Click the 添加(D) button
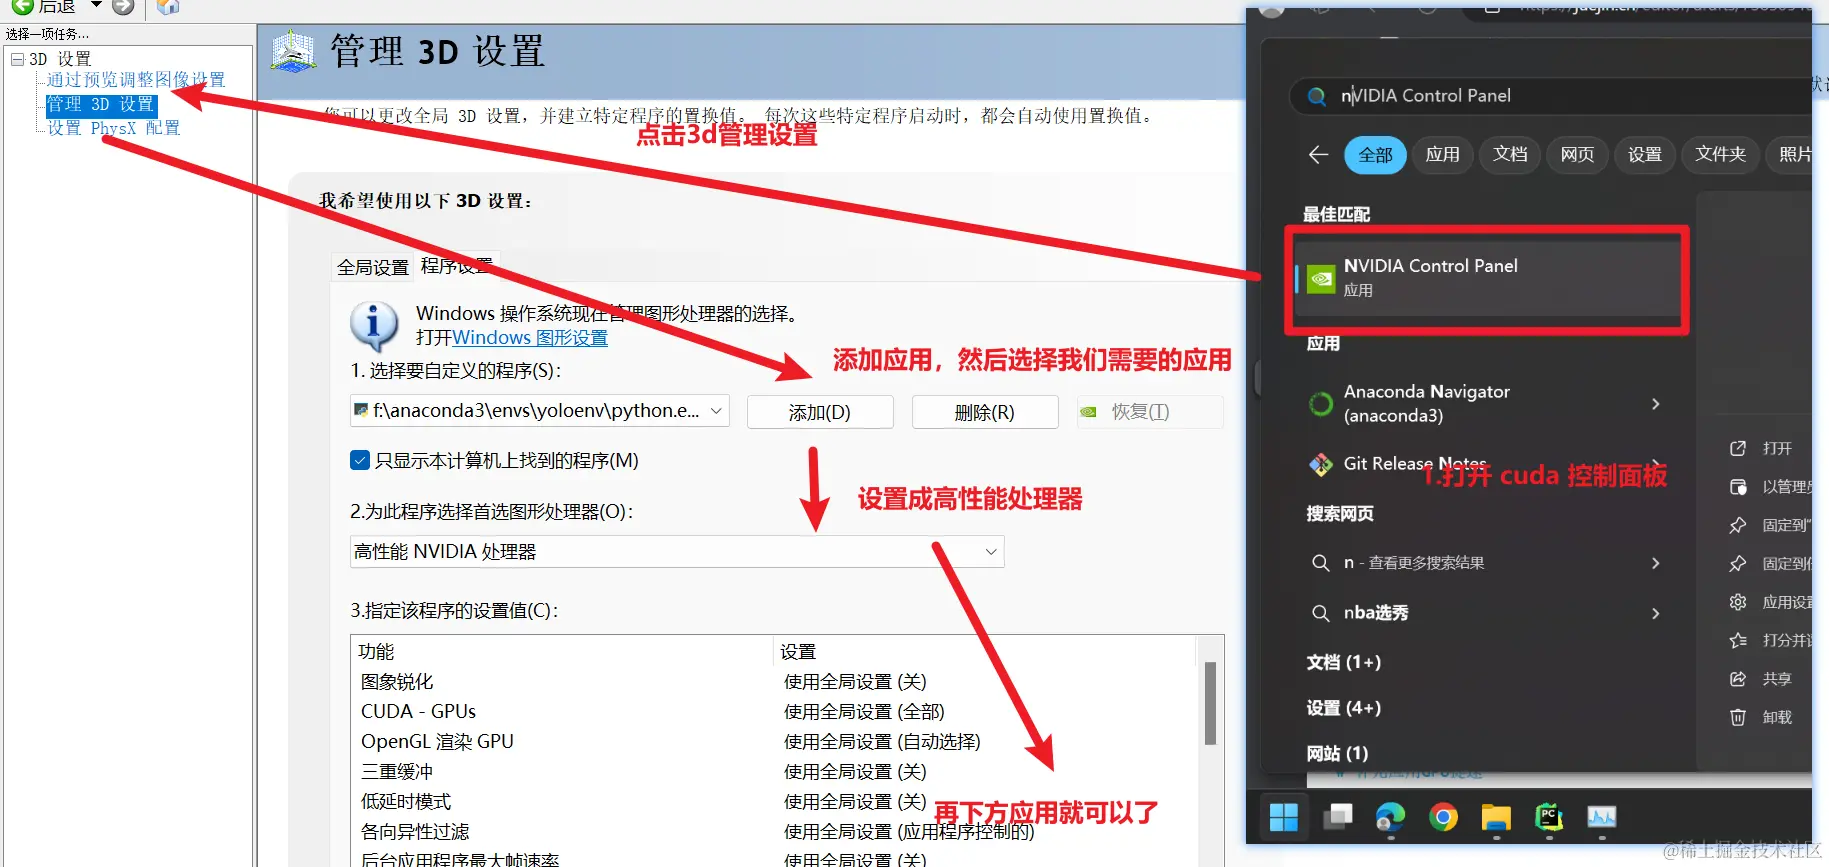The width and height of the screenshot is (1829, 867). [x=820, y=412]
